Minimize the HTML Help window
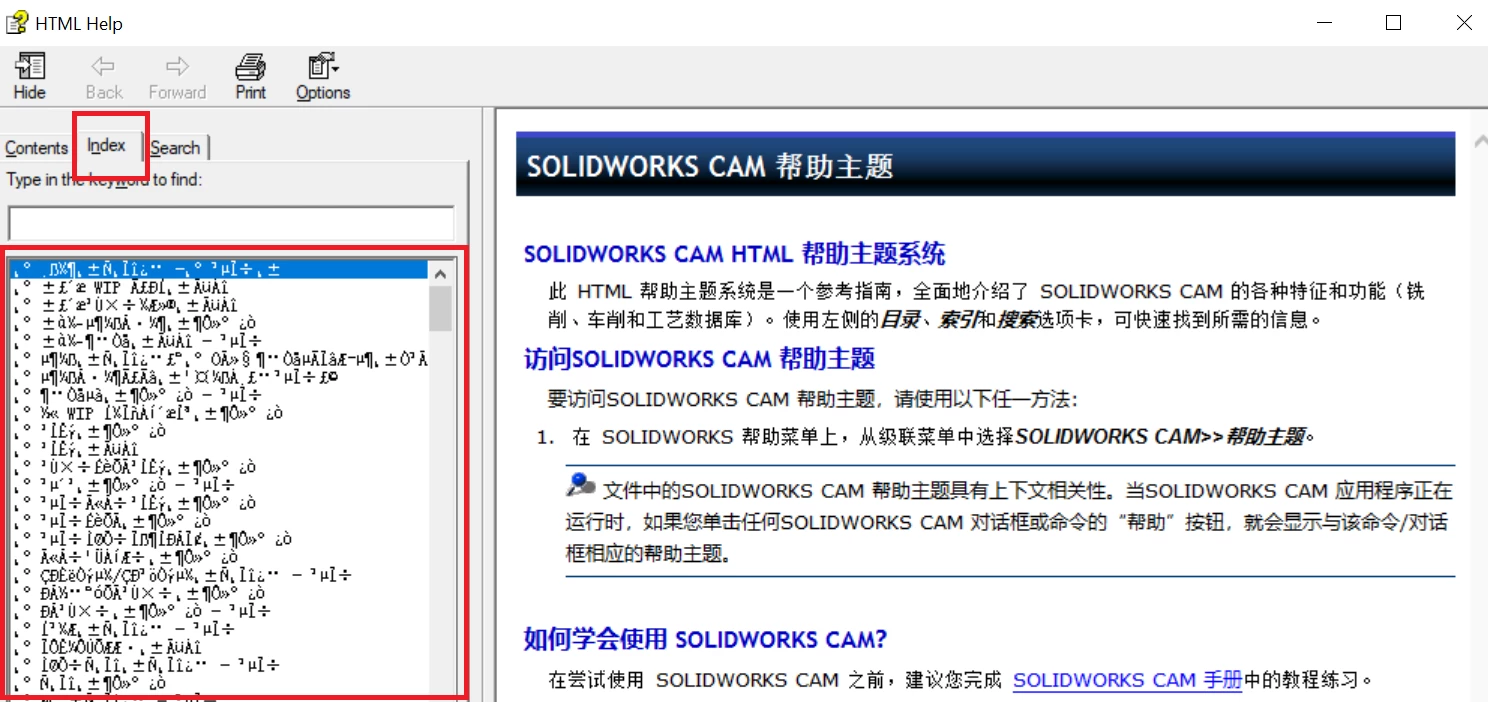 (x=1326, y=22)
